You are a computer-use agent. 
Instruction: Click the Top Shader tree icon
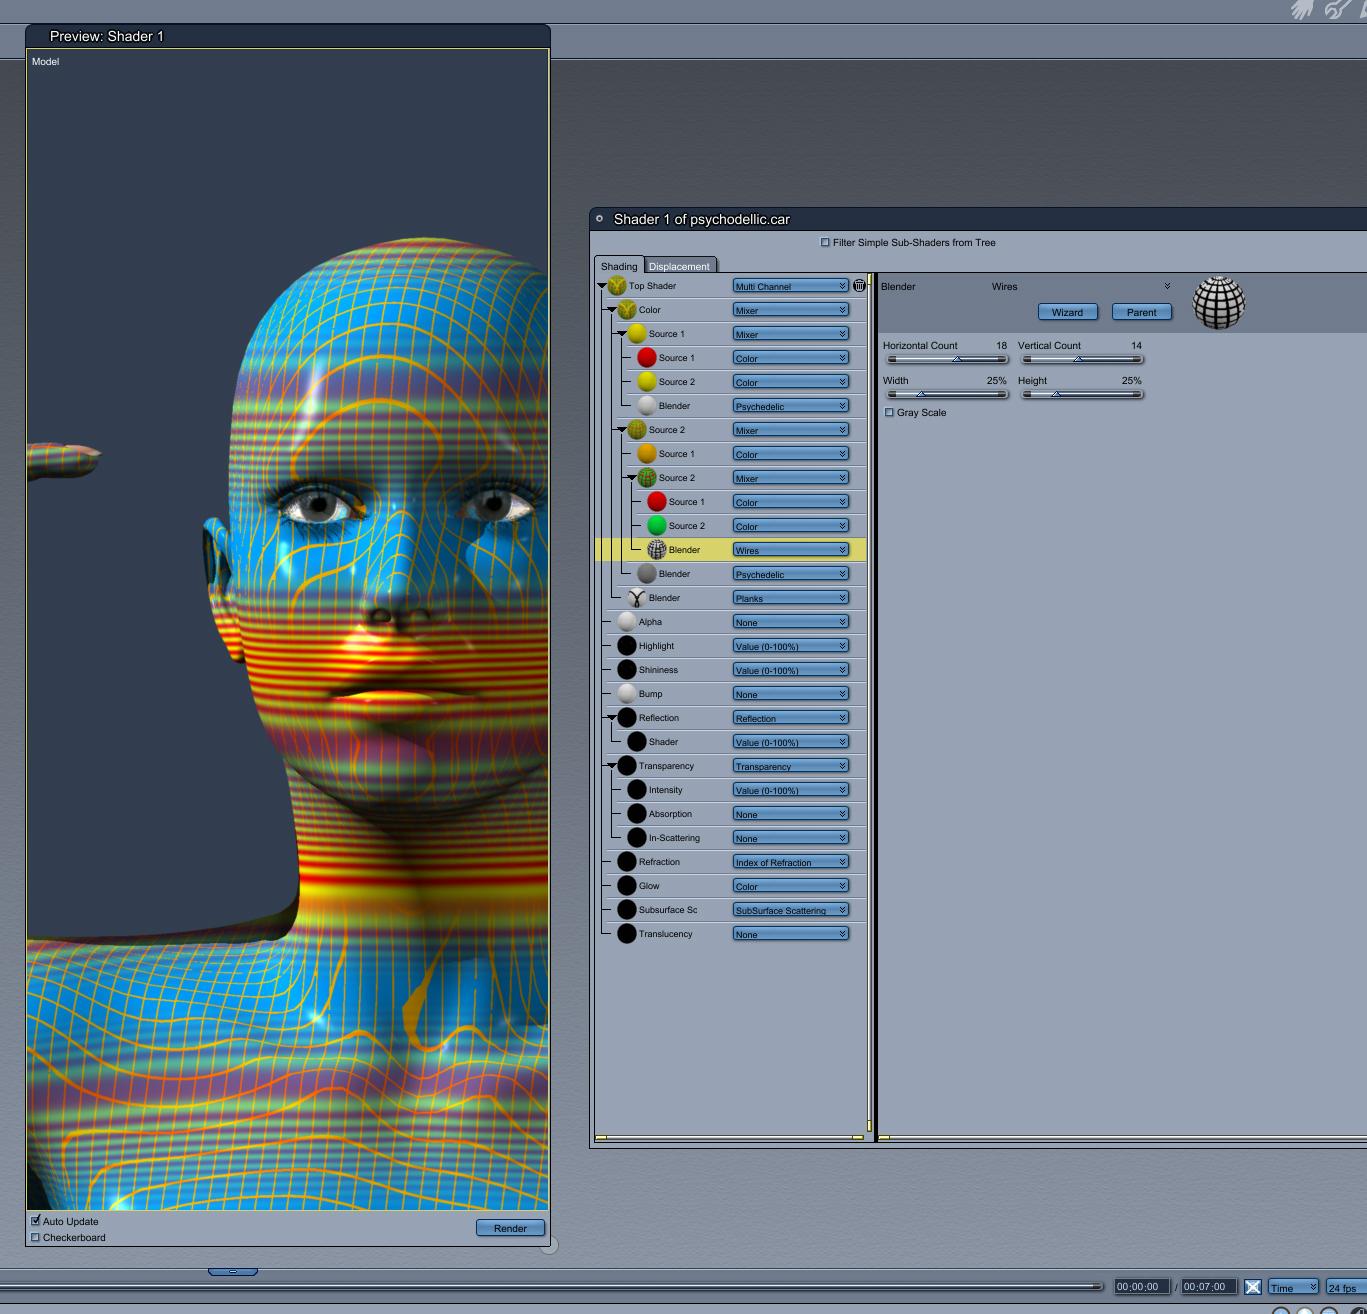coord(617,286)
